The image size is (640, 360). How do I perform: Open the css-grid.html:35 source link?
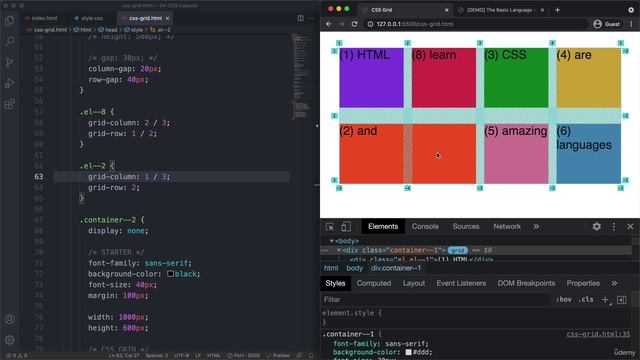click(598, 334)
